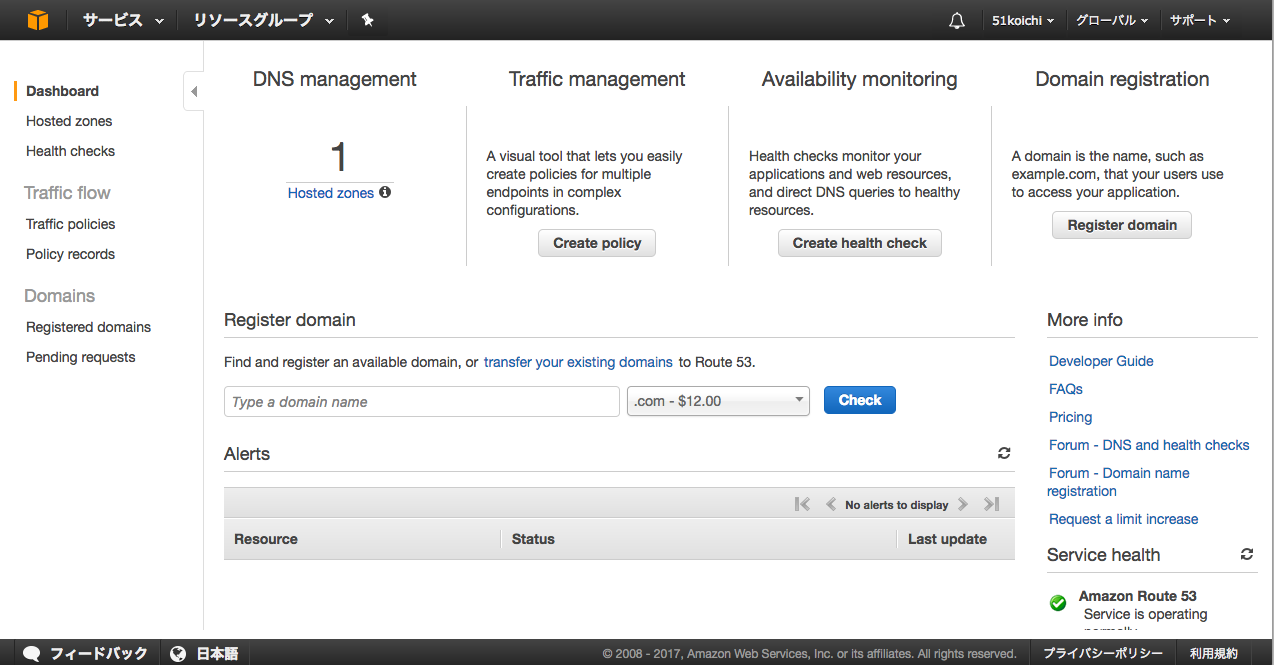This screenshot has height=665, width=1274.
Task: Refresh the Service health section
Action: (x=1247, y=554)
